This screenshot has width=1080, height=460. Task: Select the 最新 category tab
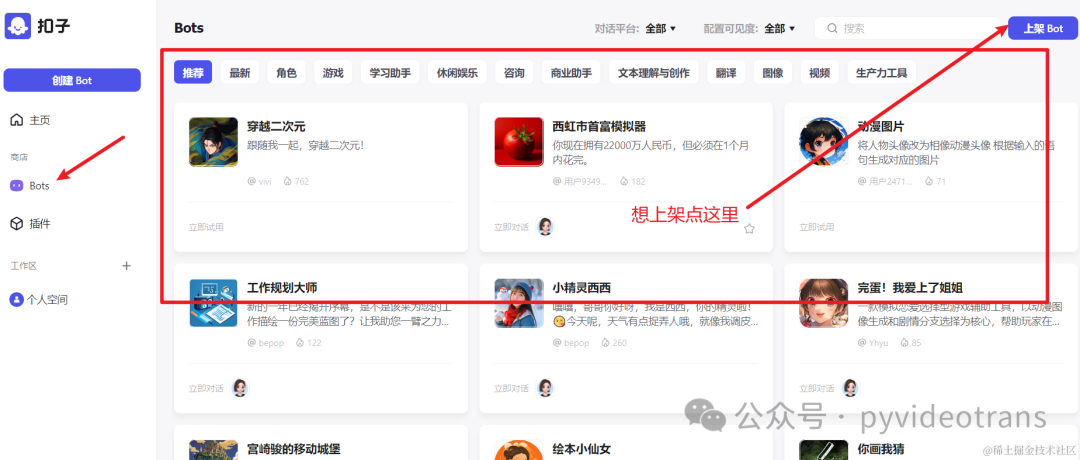(240, 72)
